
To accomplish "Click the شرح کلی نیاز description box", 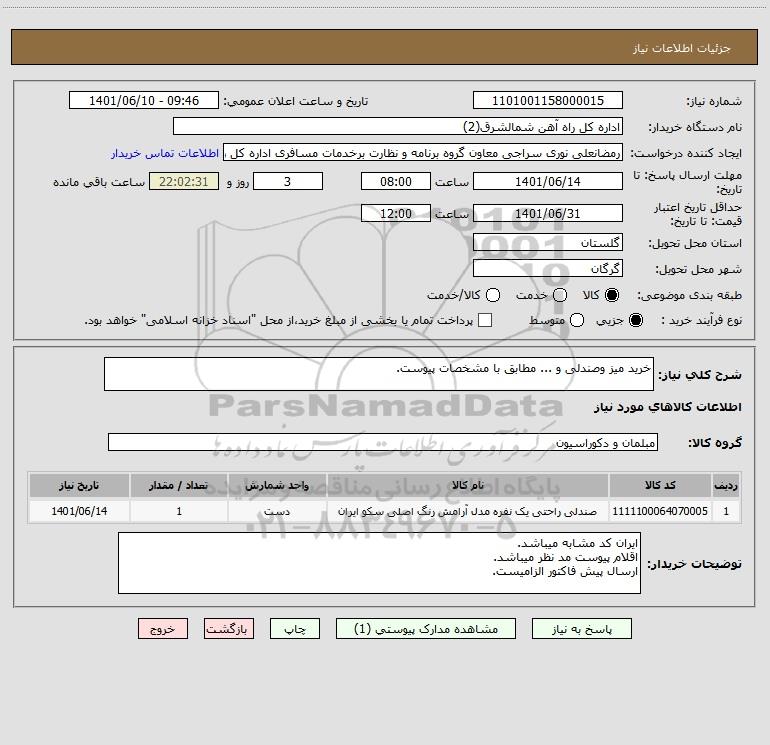I will click(x=379, y=374).
